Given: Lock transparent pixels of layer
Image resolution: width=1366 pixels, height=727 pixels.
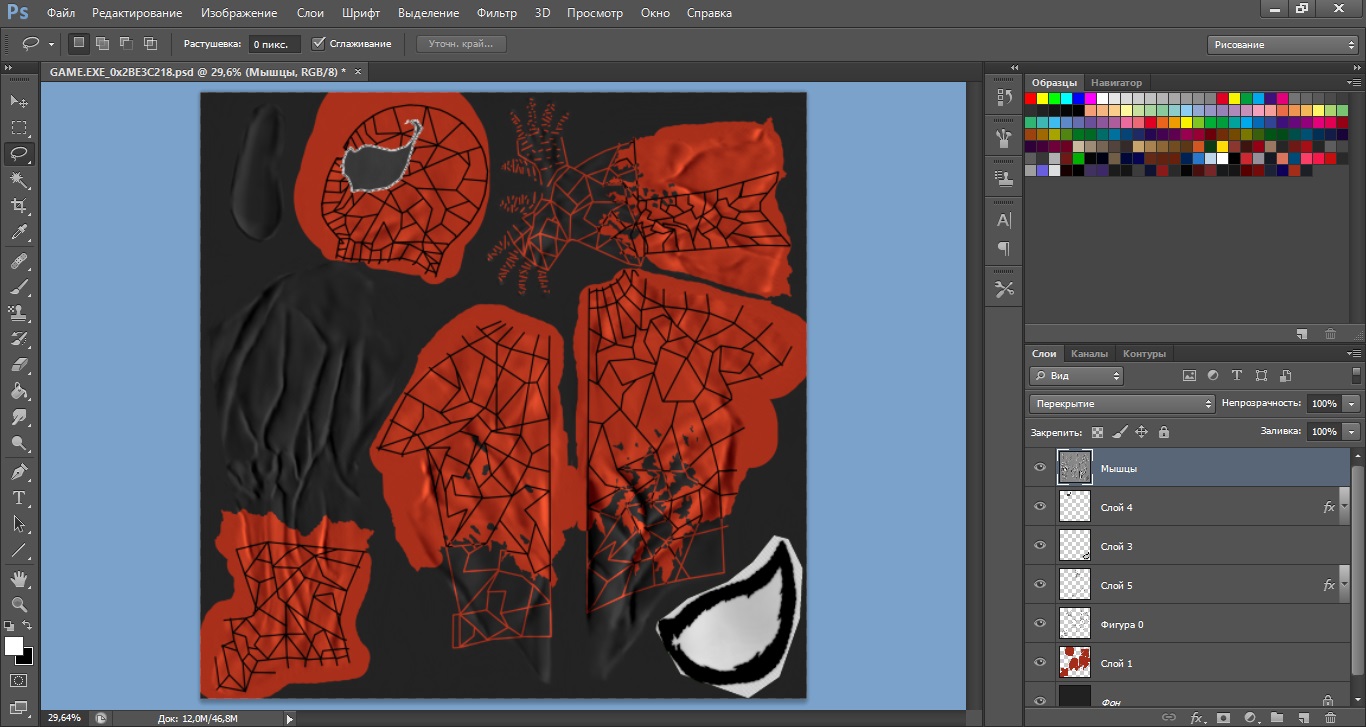Looking at the screenshot, I should (1098, 433).
